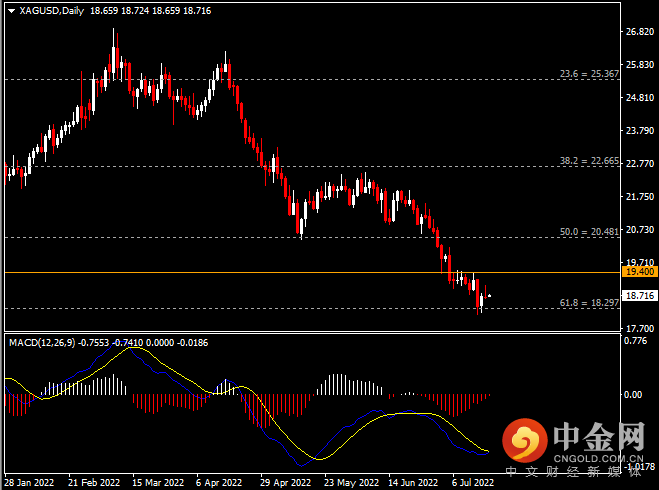The image size is (659, 490).
Task: Click the 22.770 price axis value
Action: click(x=640, y=163)
